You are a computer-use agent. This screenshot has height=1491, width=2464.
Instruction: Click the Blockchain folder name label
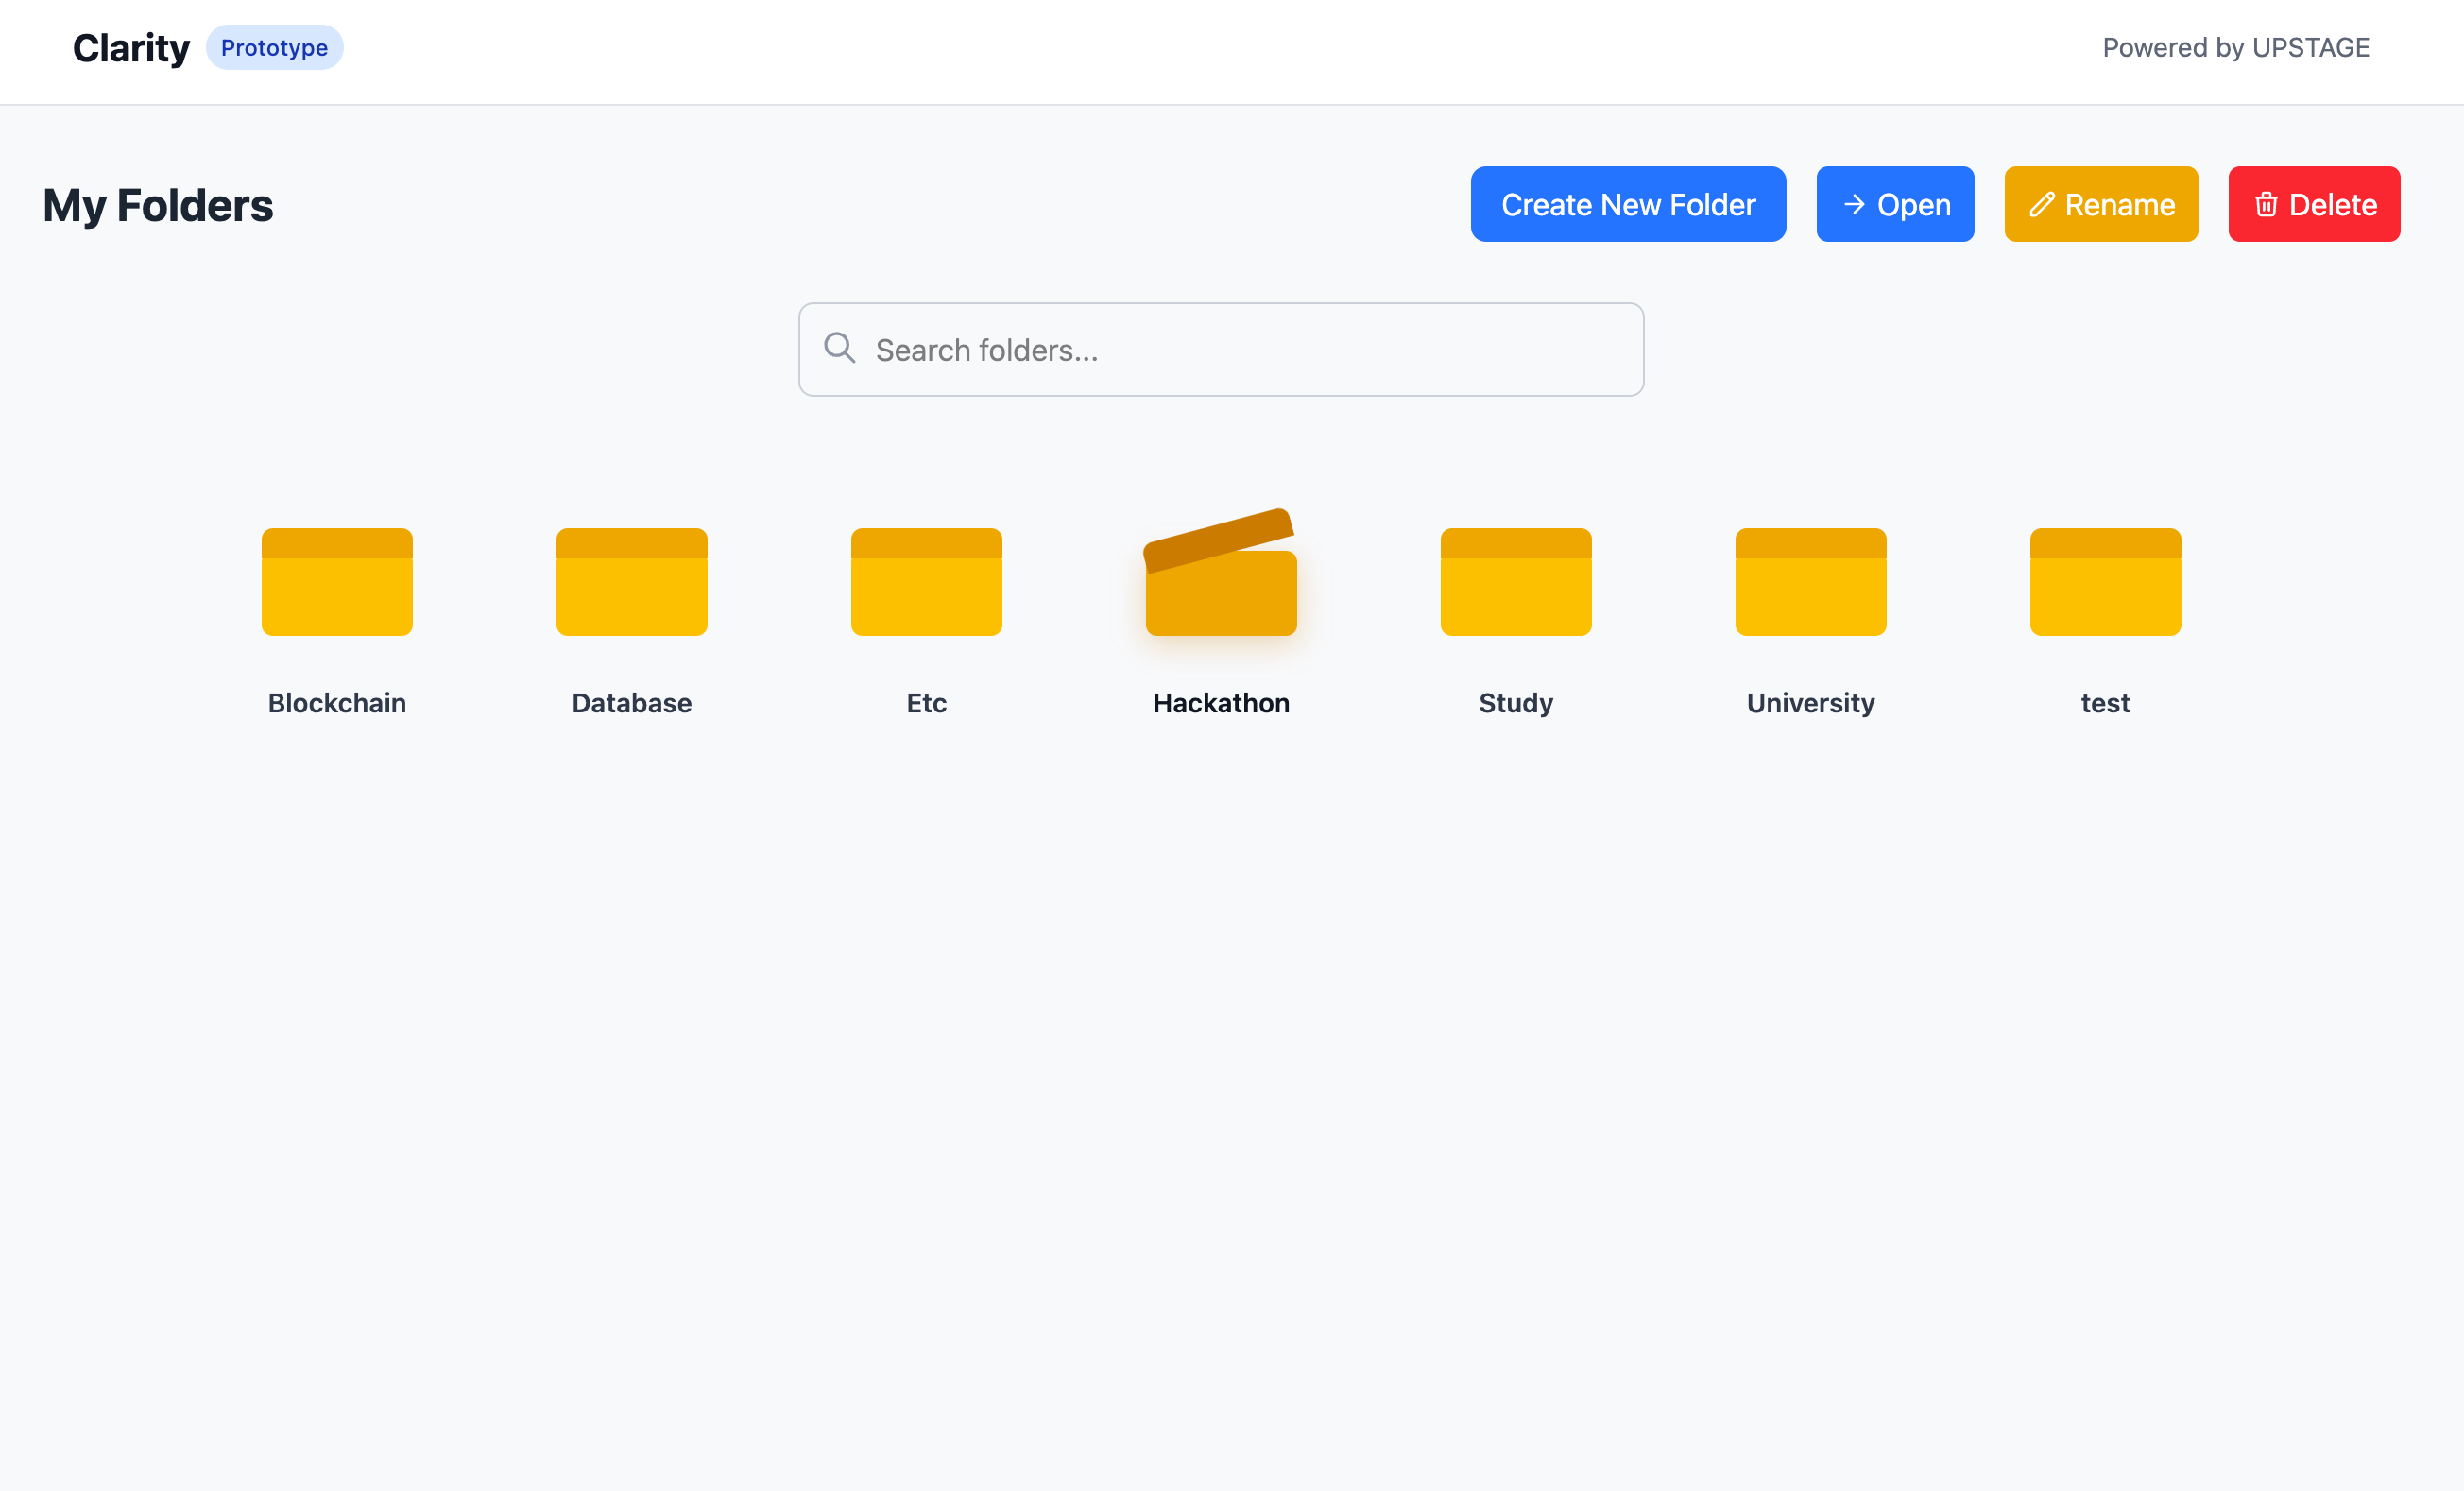coord(337,703)
